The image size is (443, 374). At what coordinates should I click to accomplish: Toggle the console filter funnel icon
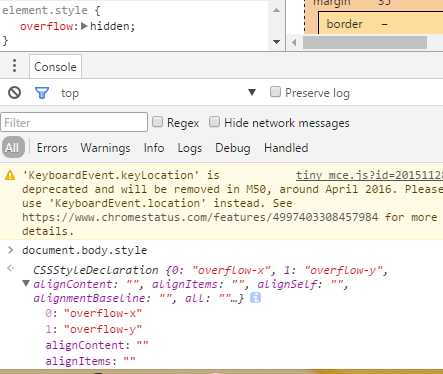[x=42, y=93]
